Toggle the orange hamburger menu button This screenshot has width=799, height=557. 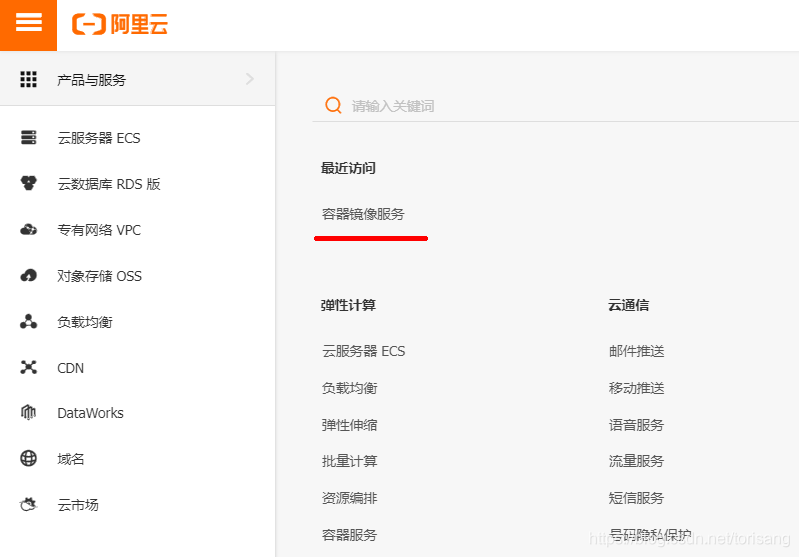tap(28, 25)
